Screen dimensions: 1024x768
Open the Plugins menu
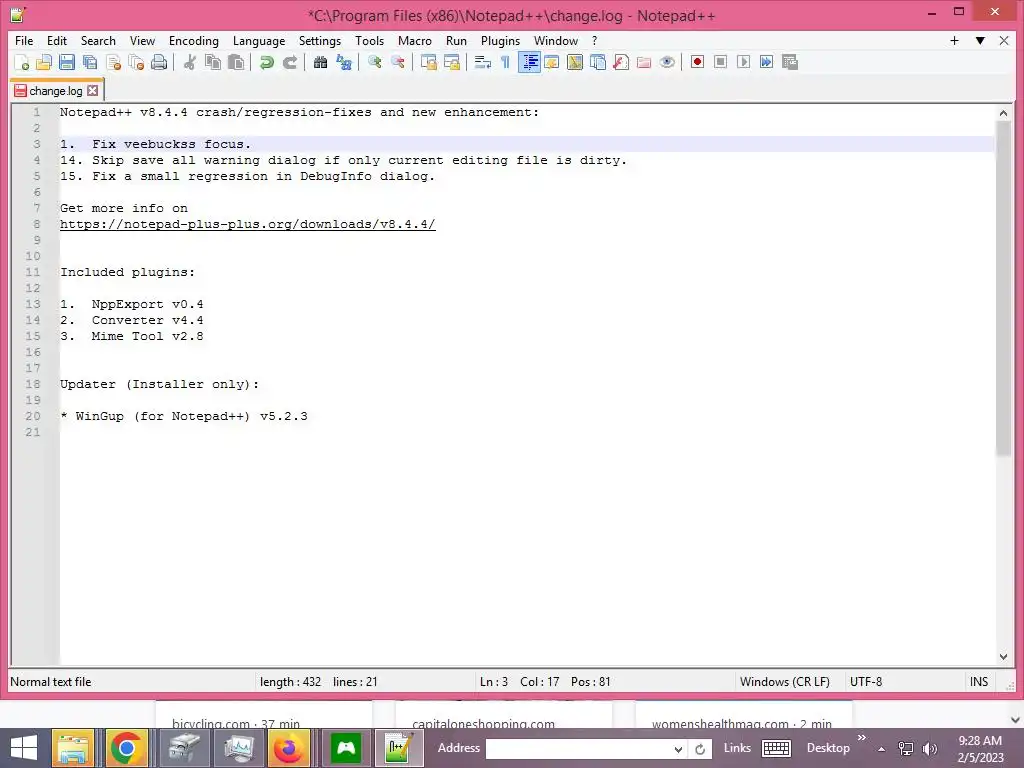[x=500, y=40]
